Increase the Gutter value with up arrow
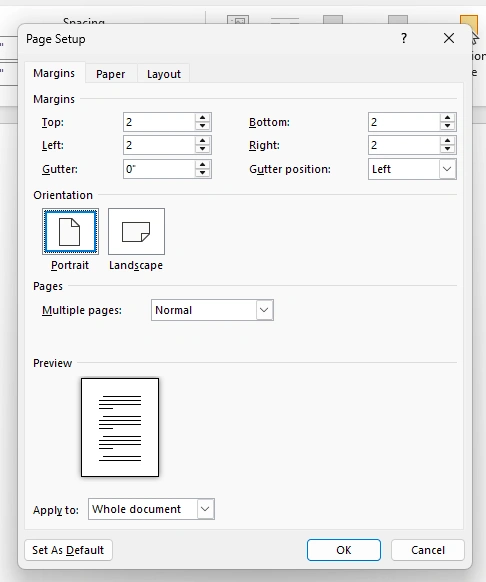Screen dimensions: 486x582 202,165
